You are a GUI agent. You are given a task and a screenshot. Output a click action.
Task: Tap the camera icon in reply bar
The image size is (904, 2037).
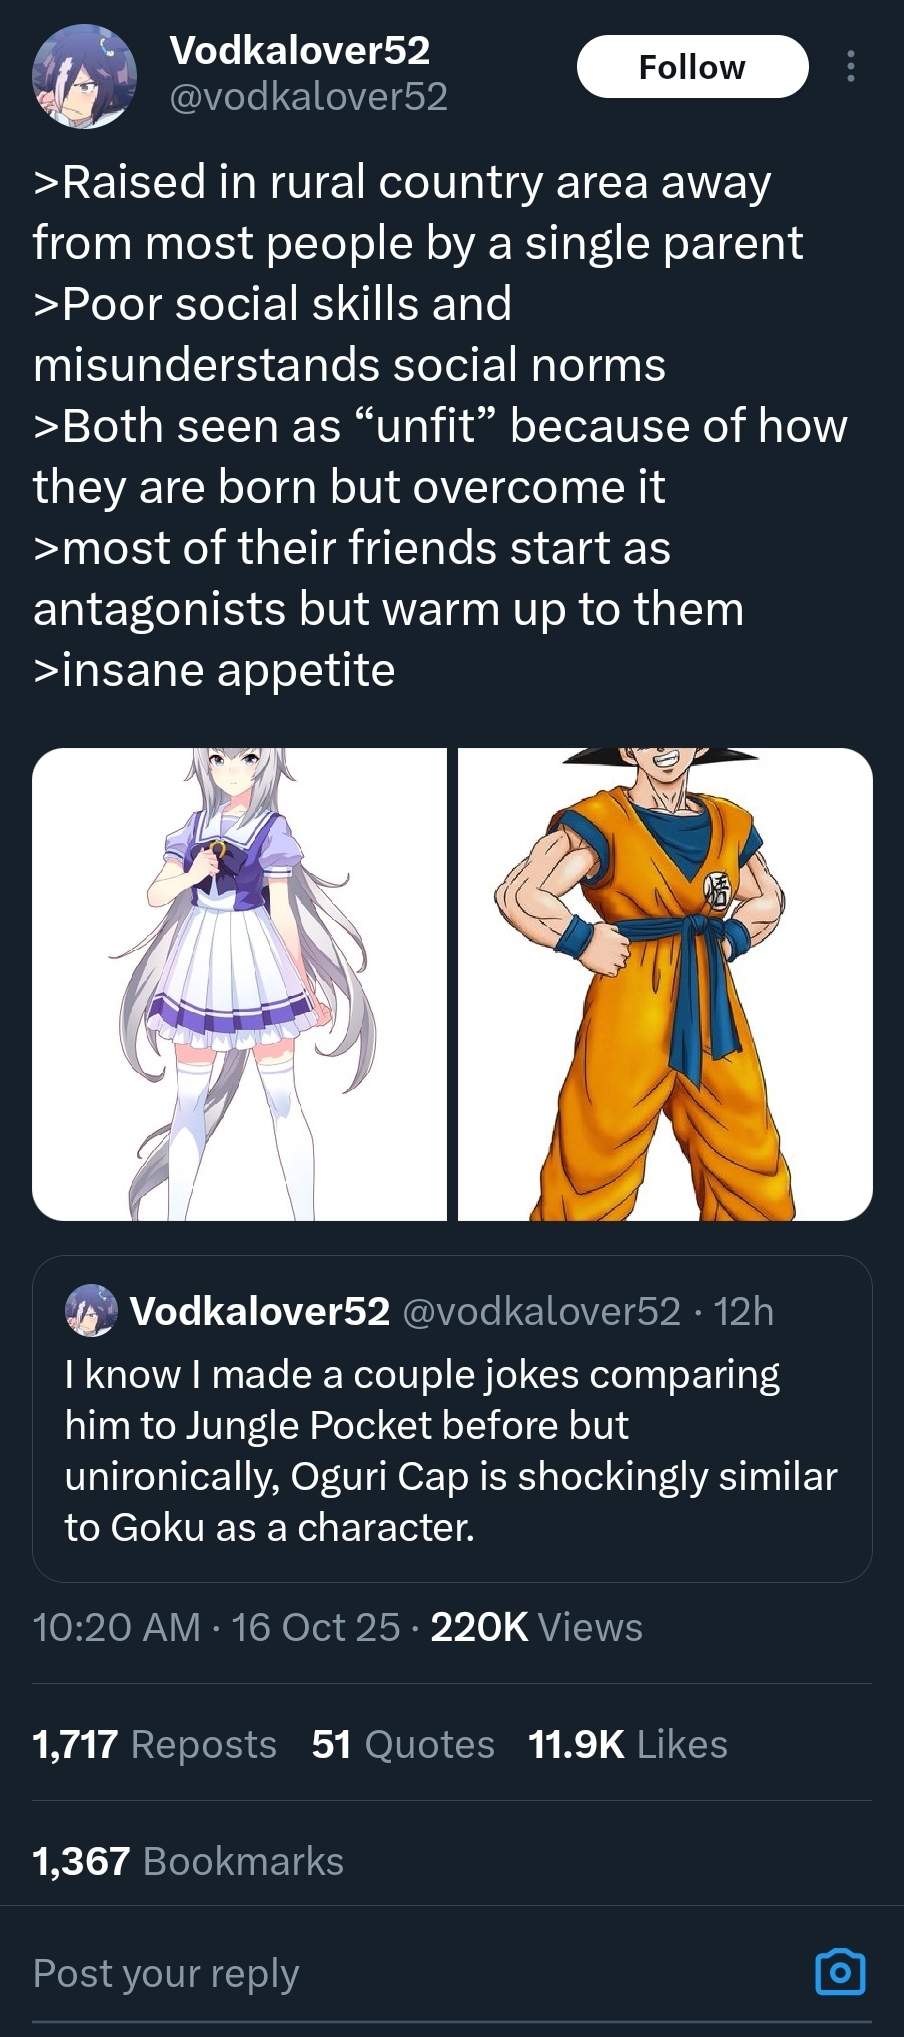point(841,1972)
